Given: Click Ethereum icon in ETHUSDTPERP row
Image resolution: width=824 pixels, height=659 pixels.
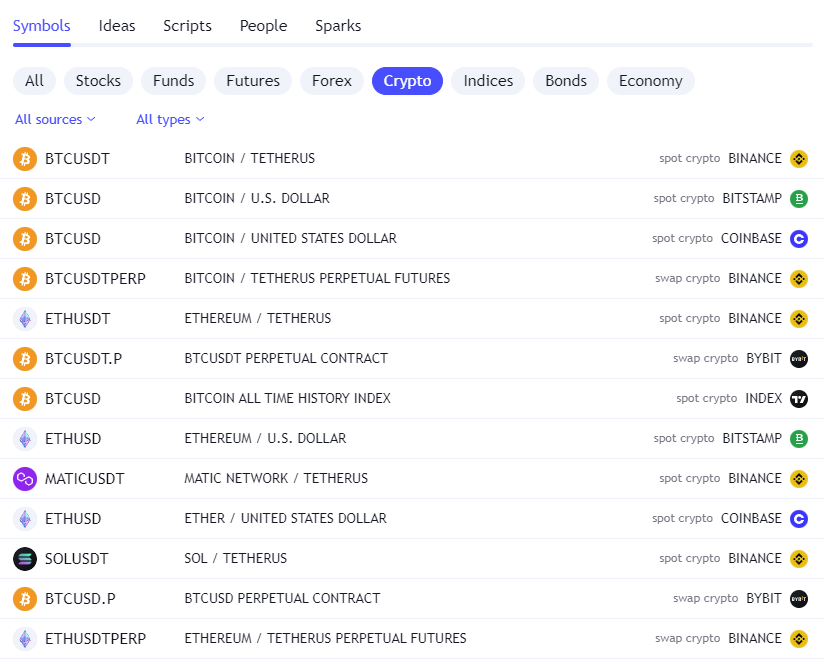Looking at the screenshot, I should point(25,639).
